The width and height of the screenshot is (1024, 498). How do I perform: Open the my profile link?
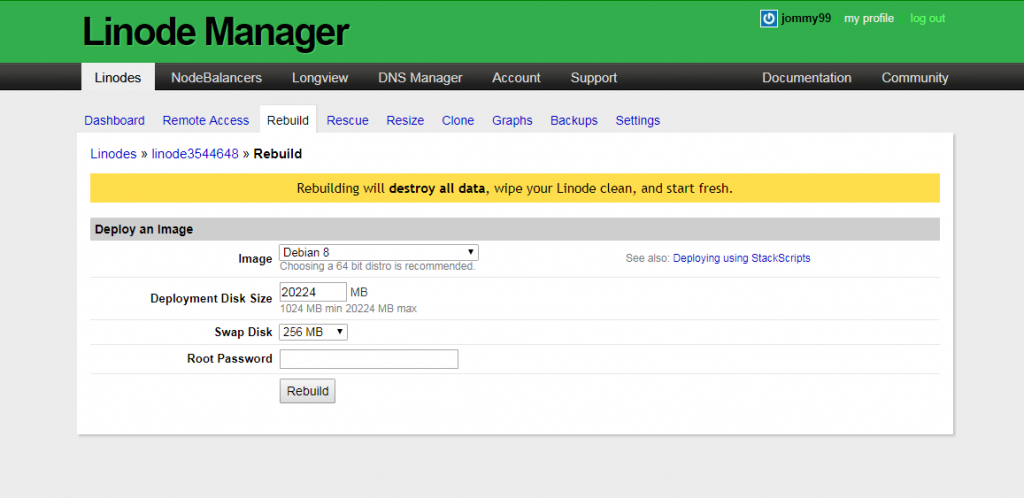[x=869, y=18]
